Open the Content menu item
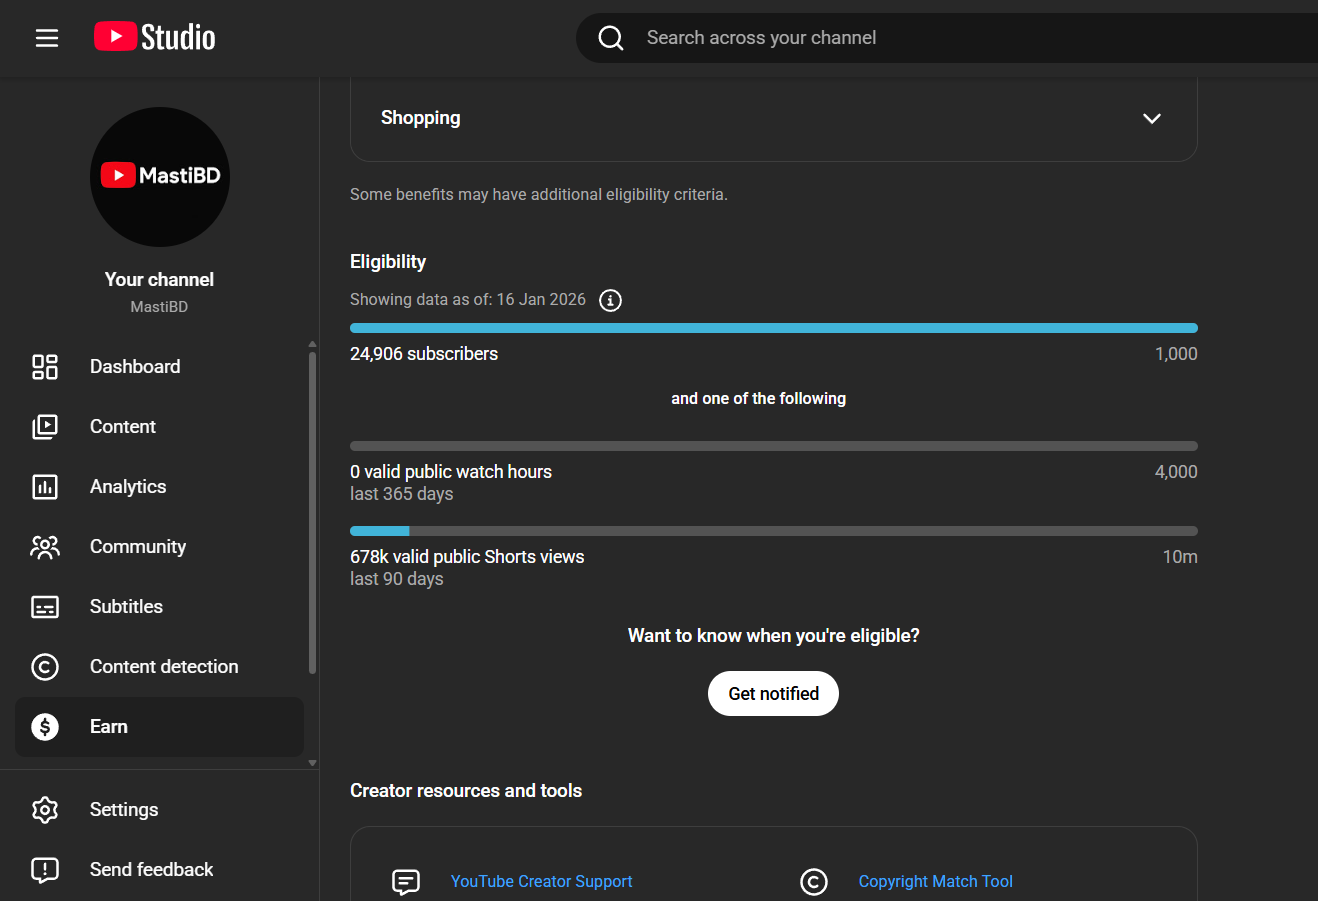 coord(123,427)
